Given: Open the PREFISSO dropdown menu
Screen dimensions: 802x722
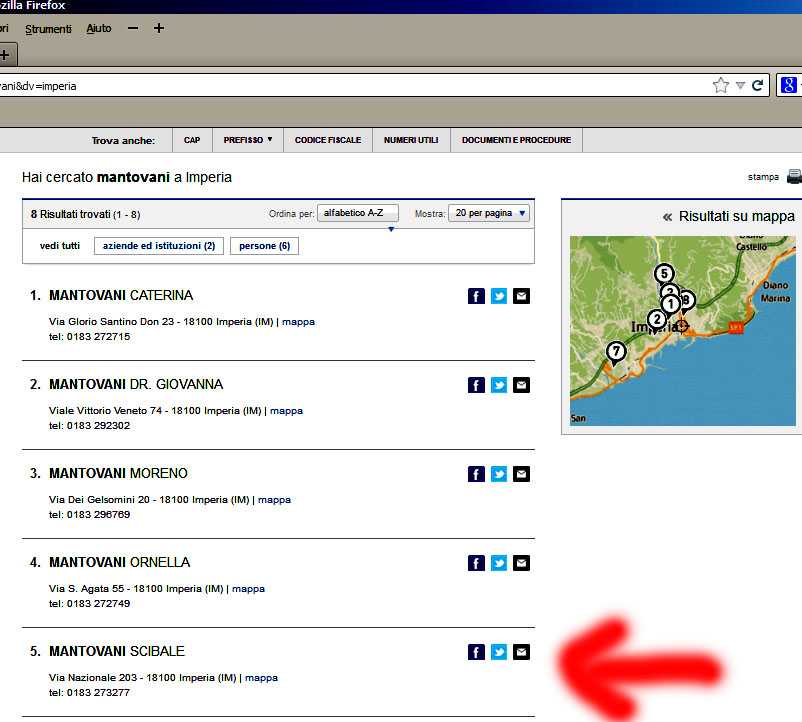Looking at the screenshot, I should click(x=248, y=140).
